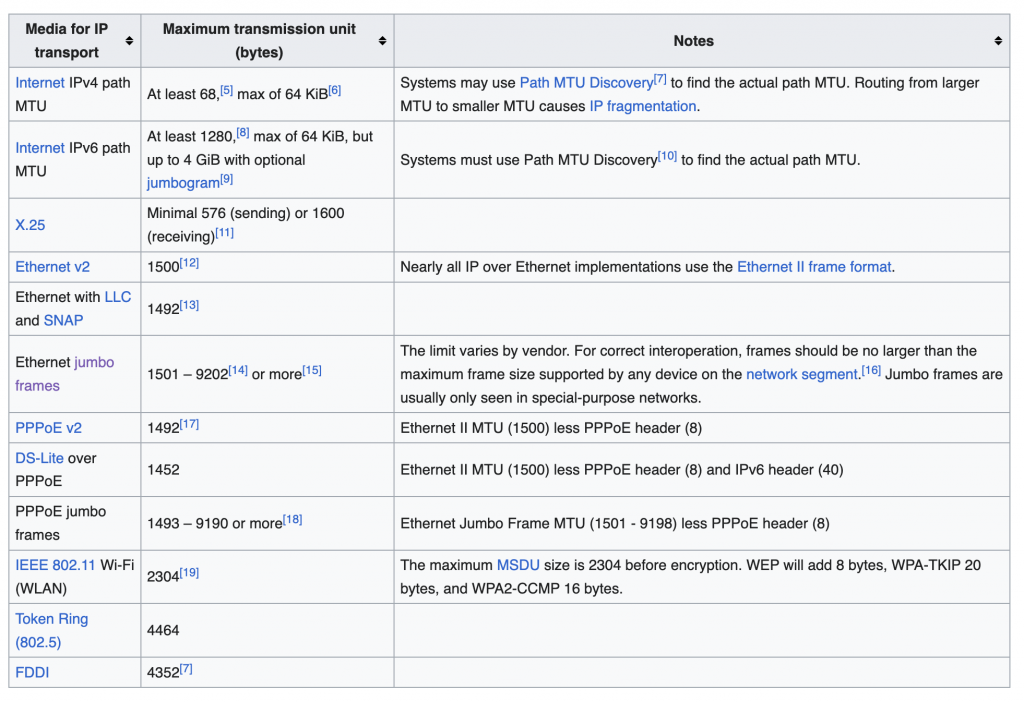
Task: Click the X.25 link
Action: point(30,225)
